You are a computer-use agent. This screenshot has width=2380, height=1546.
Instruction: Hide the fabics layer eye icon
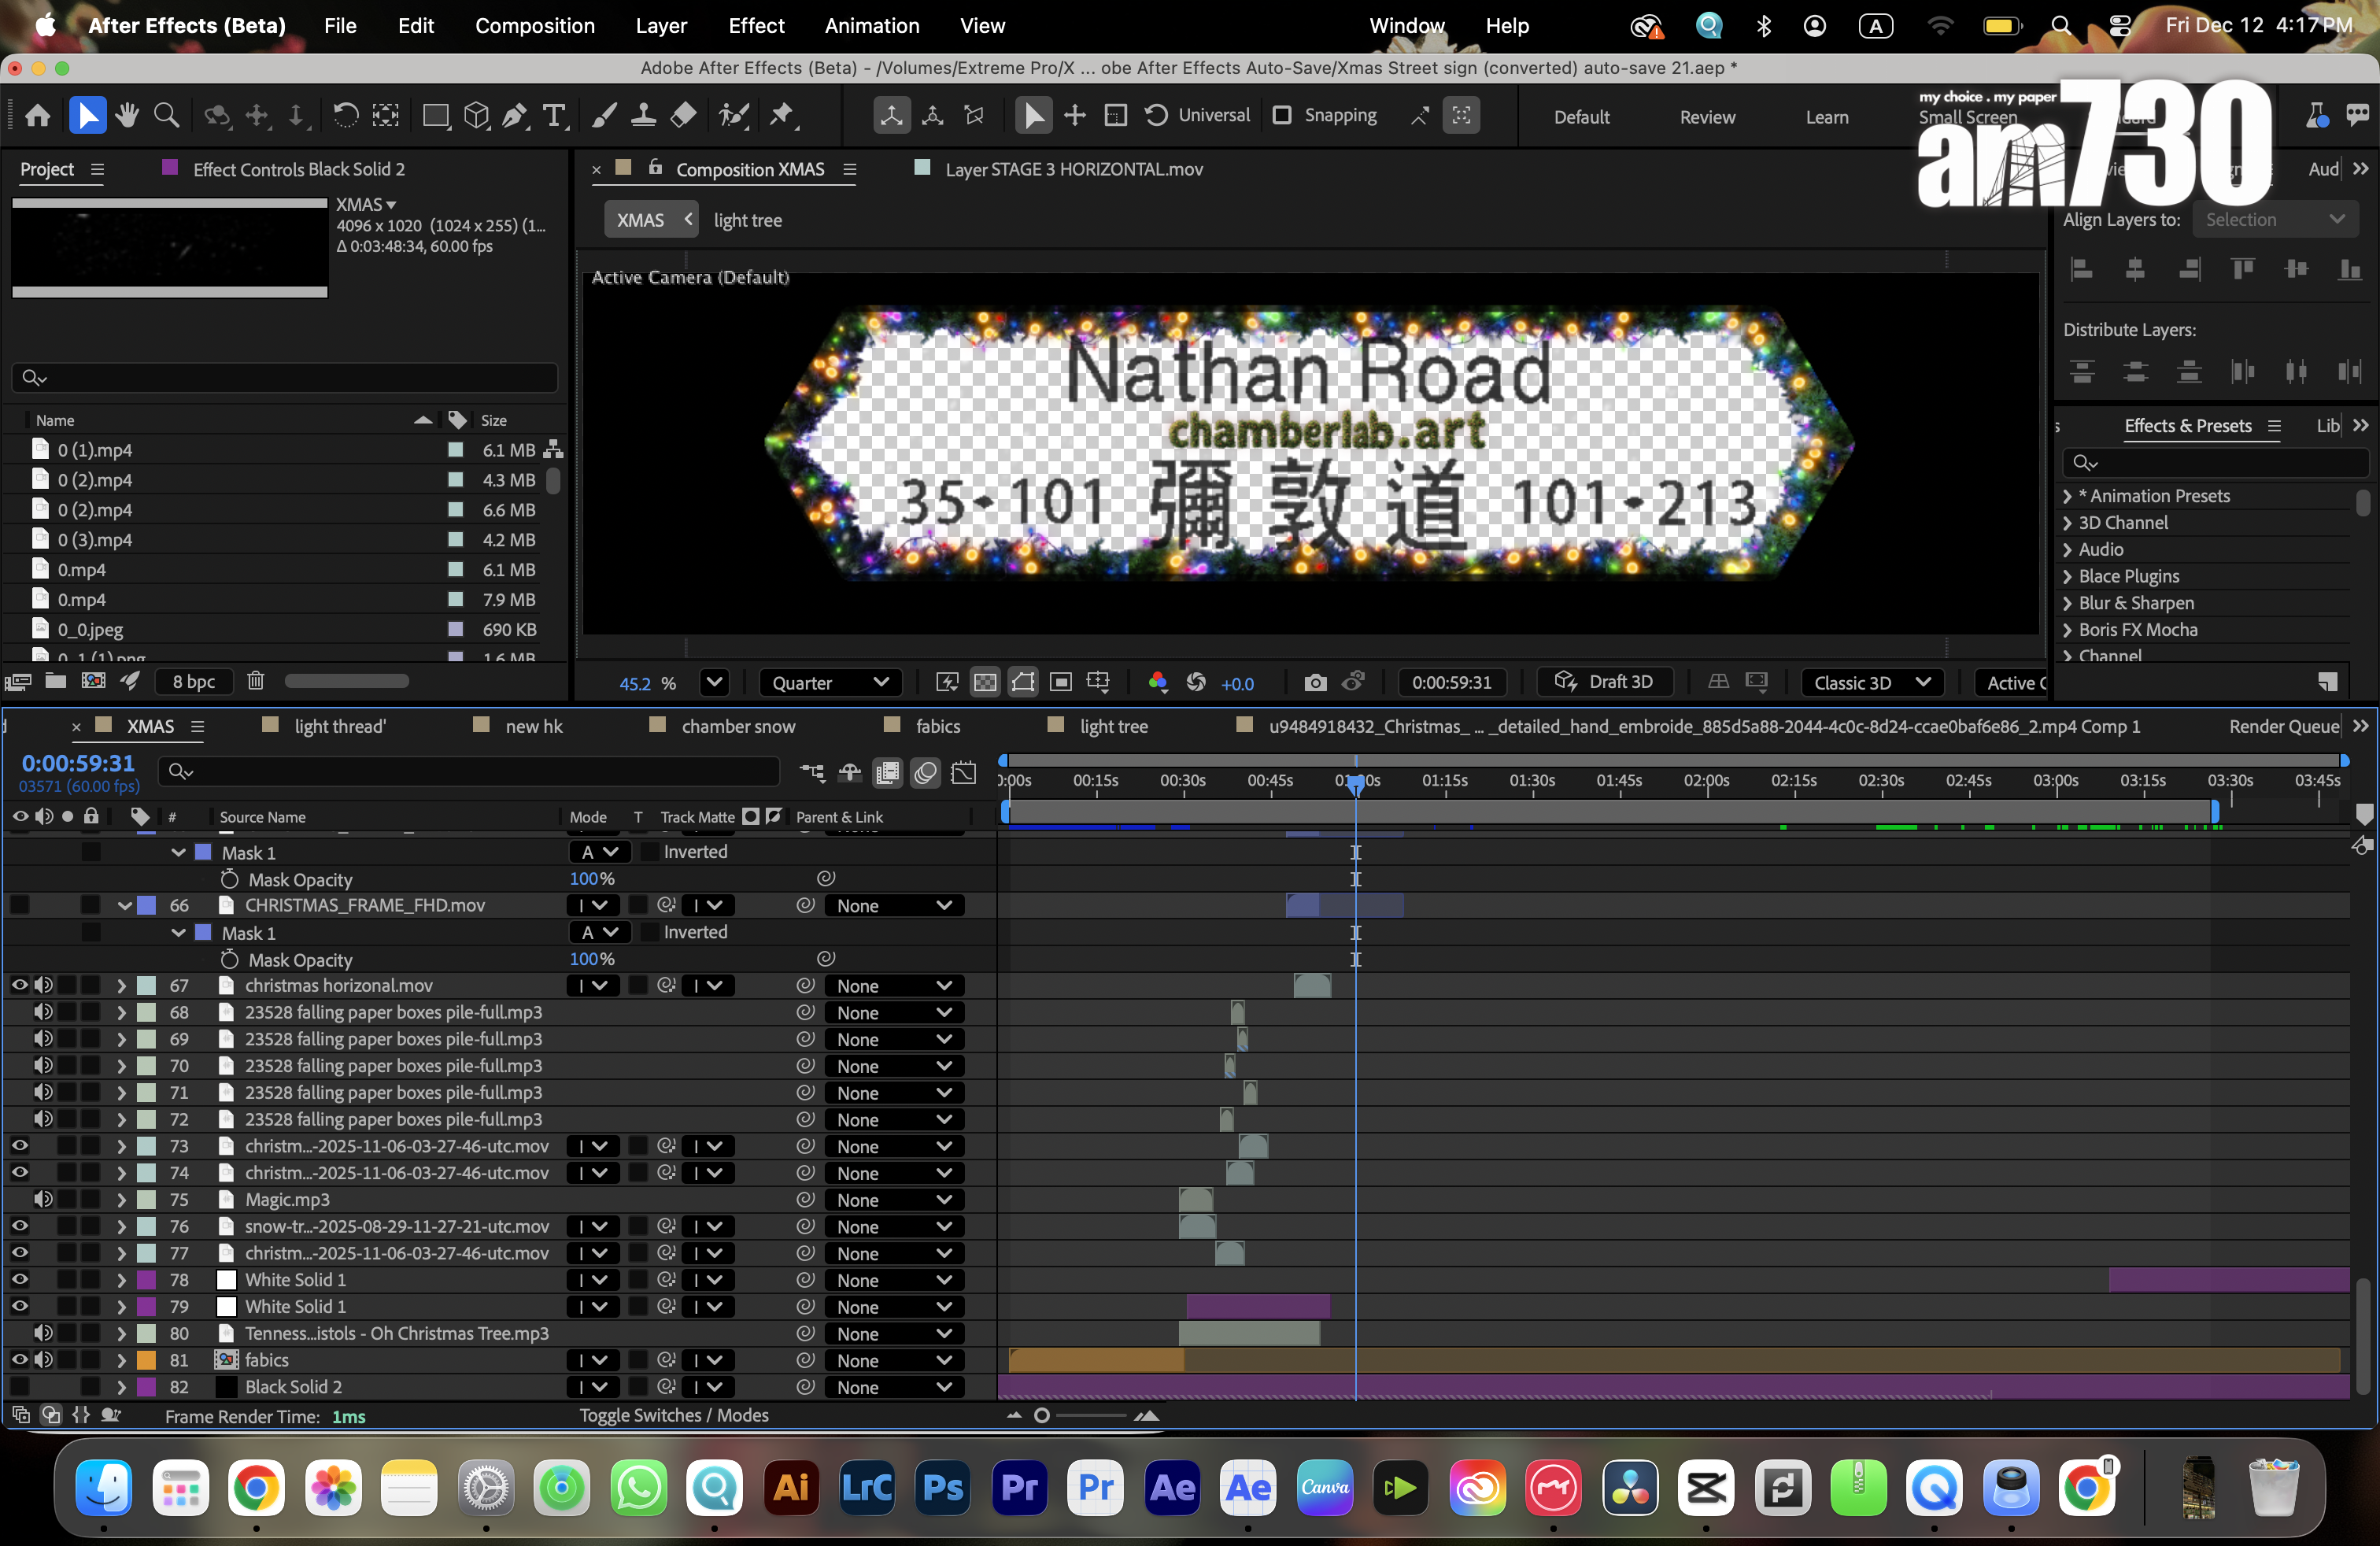[x=19, y=1360]
